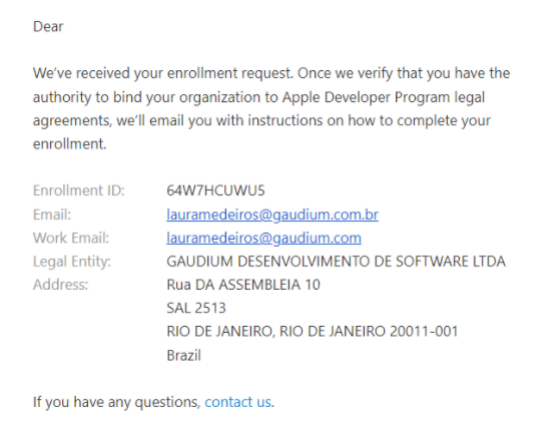550x429 pixels.
Task: Open the lauramedeiros@gaudium.com.br email link
Action: pyautogui.click(x=272, y=215)
